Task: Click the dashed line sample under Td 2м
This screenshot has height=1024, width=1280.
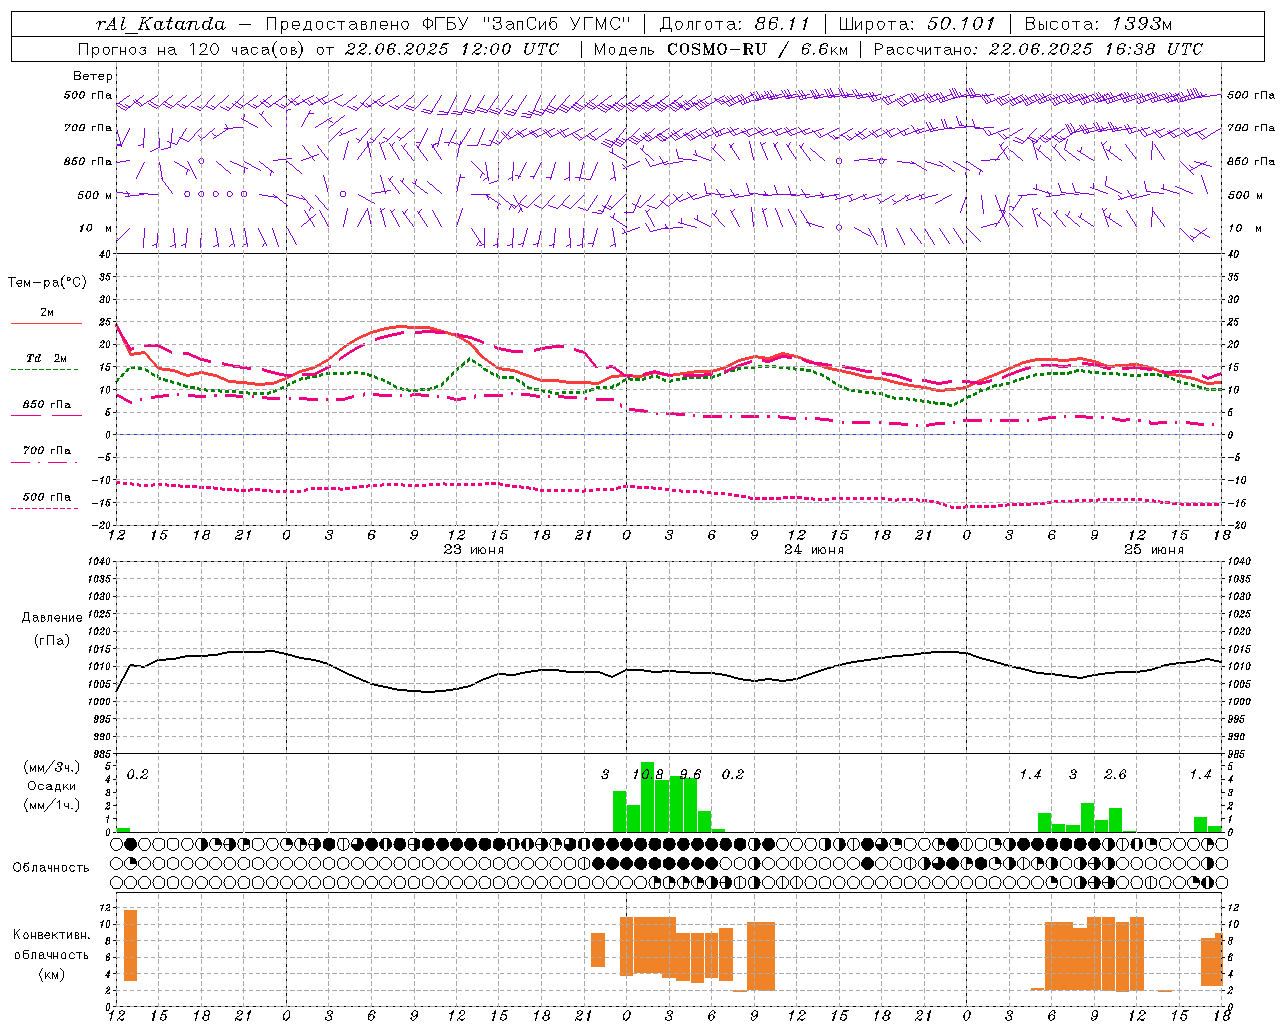Action: (x=44, y=370)
